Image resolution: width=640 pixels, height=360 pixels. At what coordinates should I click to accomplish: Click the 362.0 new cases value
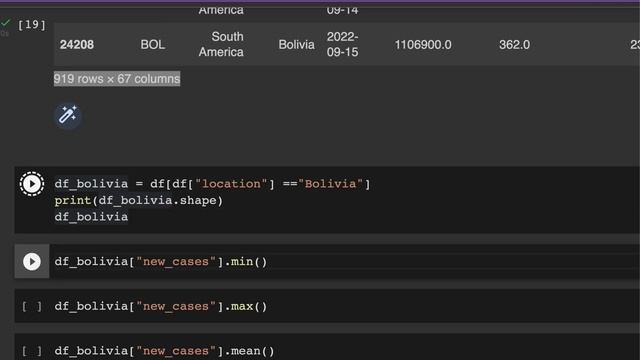(514, 44)
